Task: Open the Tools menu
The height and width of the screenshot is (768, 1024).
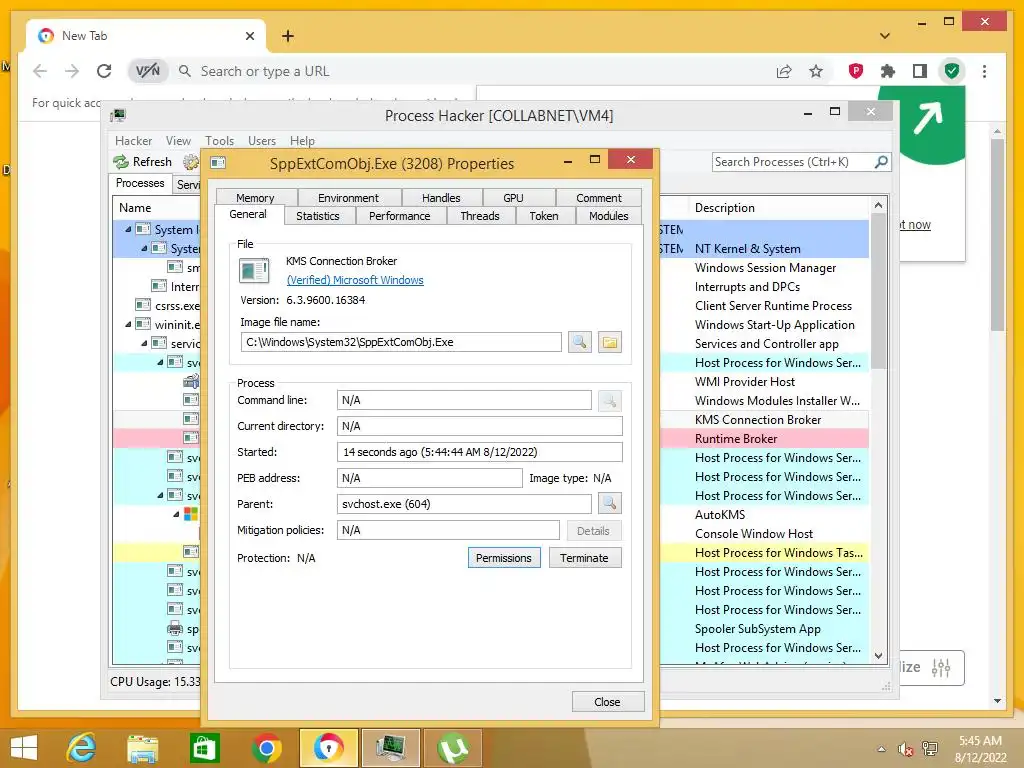Action: click(x=219, y=141)
